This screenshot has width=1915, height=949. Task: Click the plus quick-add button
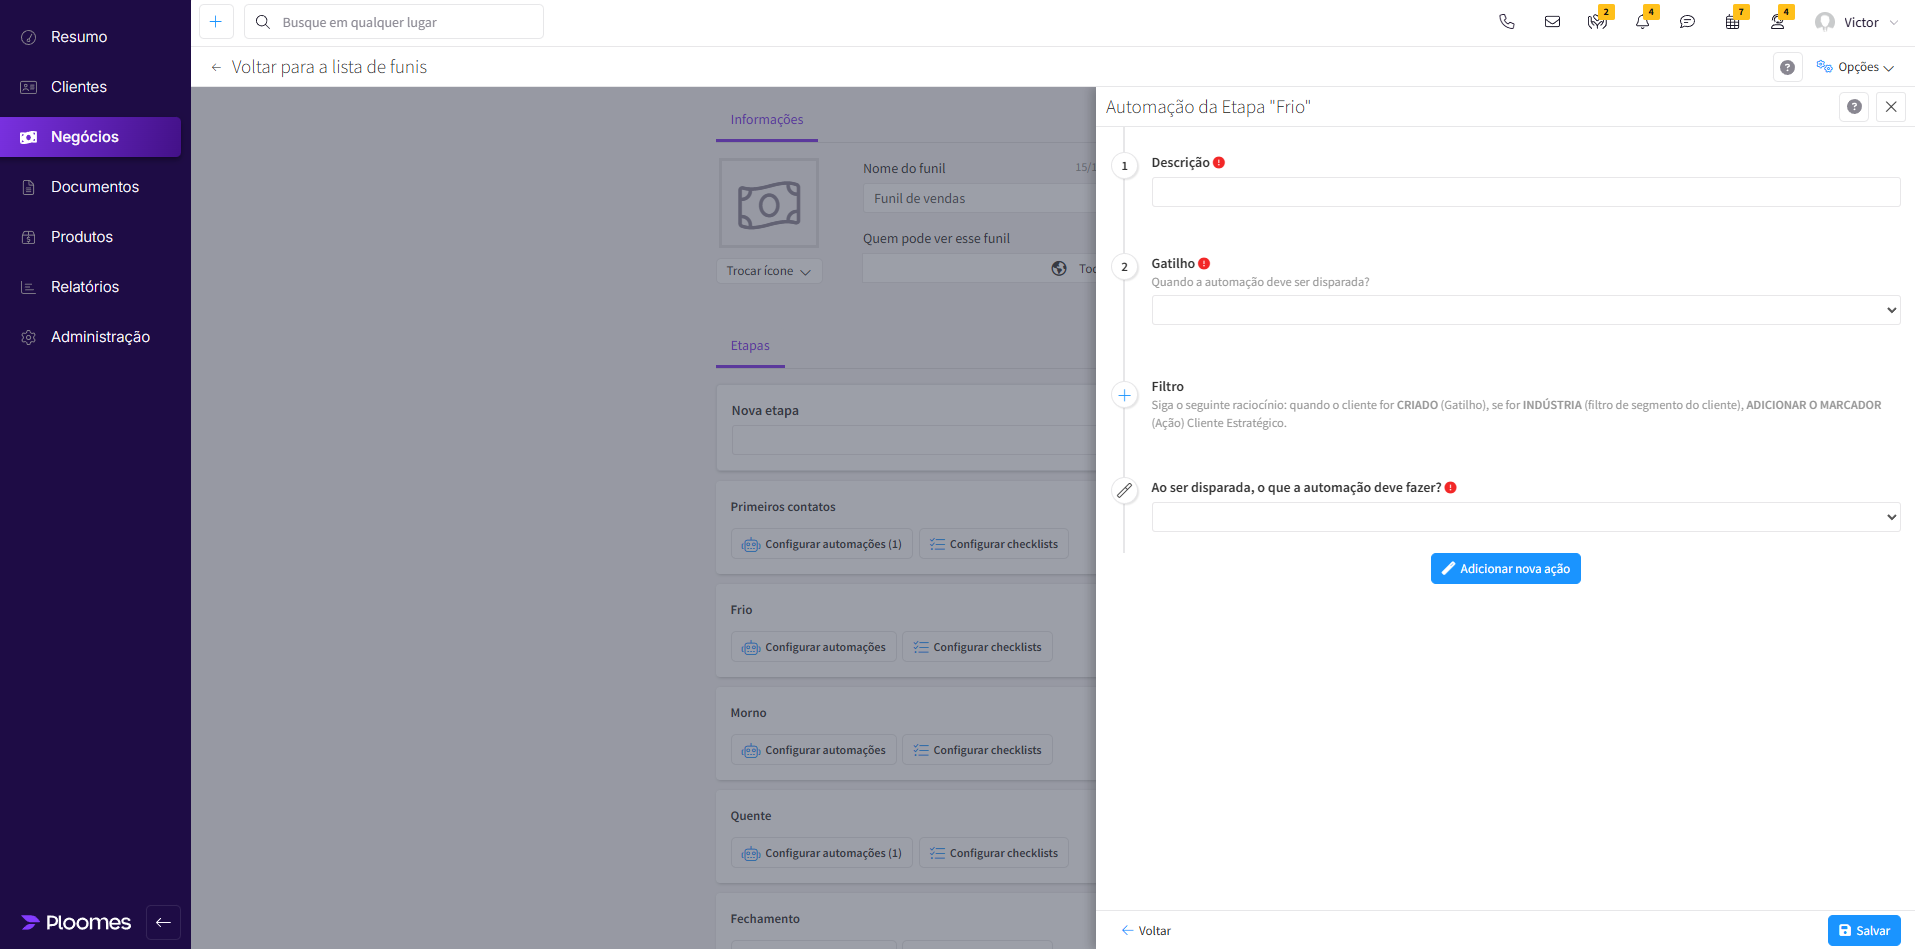click(216, 22)
